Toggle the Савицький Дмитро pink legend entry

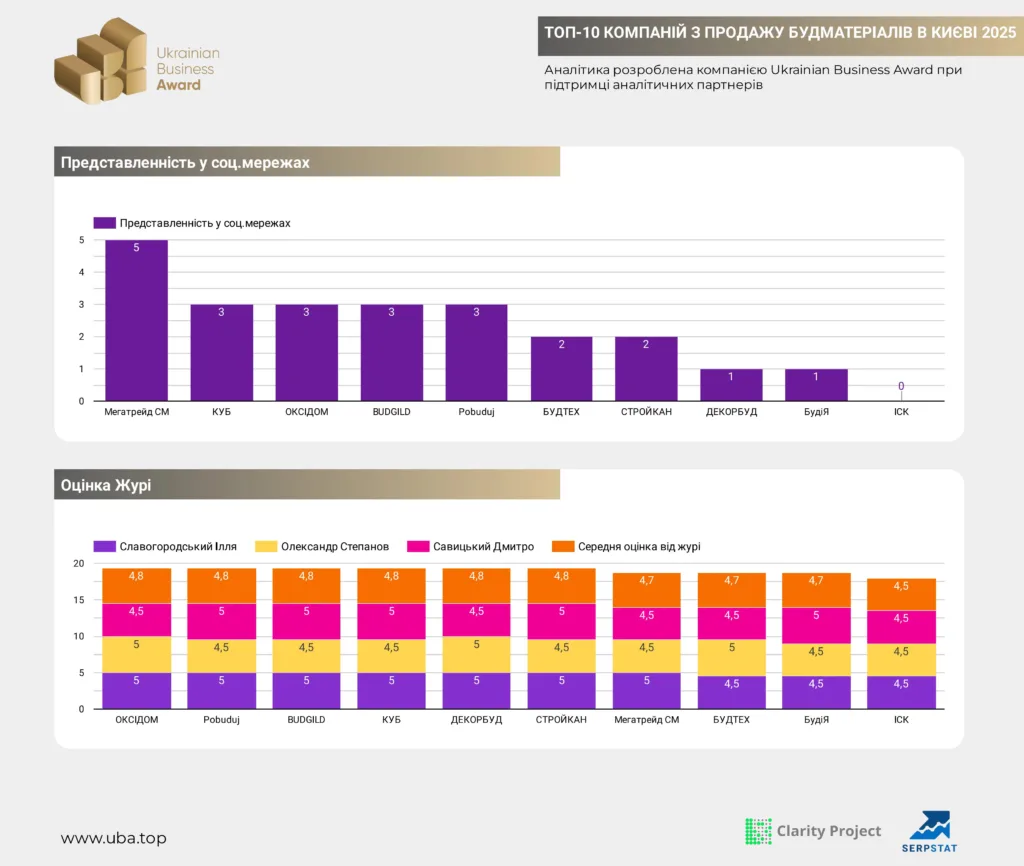pos(471,546)
